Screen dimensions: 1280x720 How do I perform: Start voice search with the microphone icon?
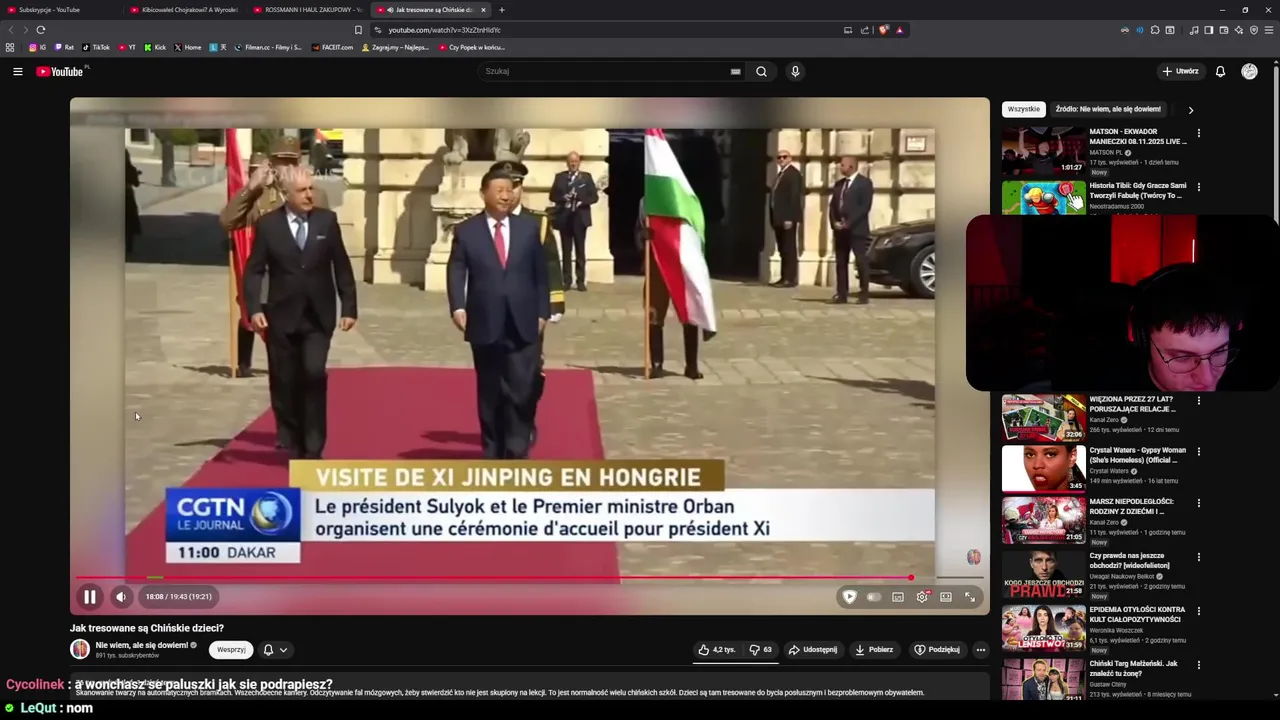795,71
